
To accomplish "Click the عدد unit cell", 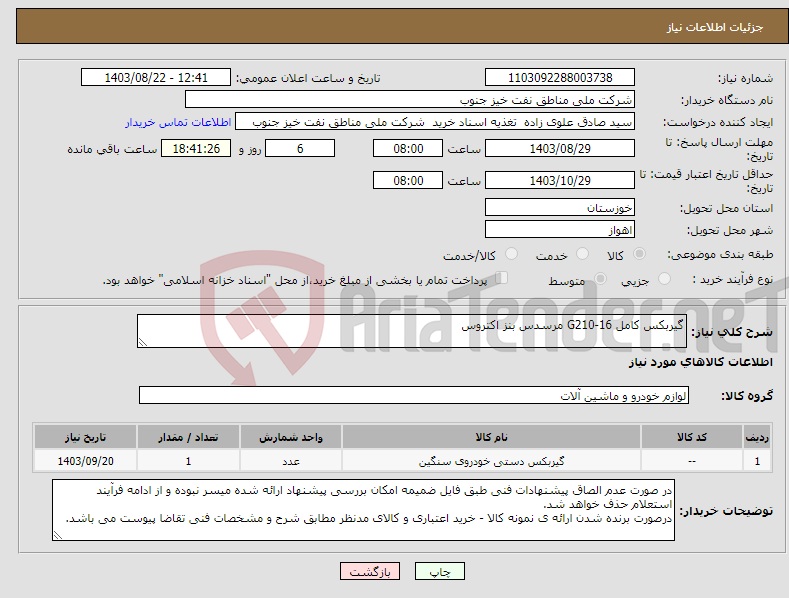I will [291, 461].
